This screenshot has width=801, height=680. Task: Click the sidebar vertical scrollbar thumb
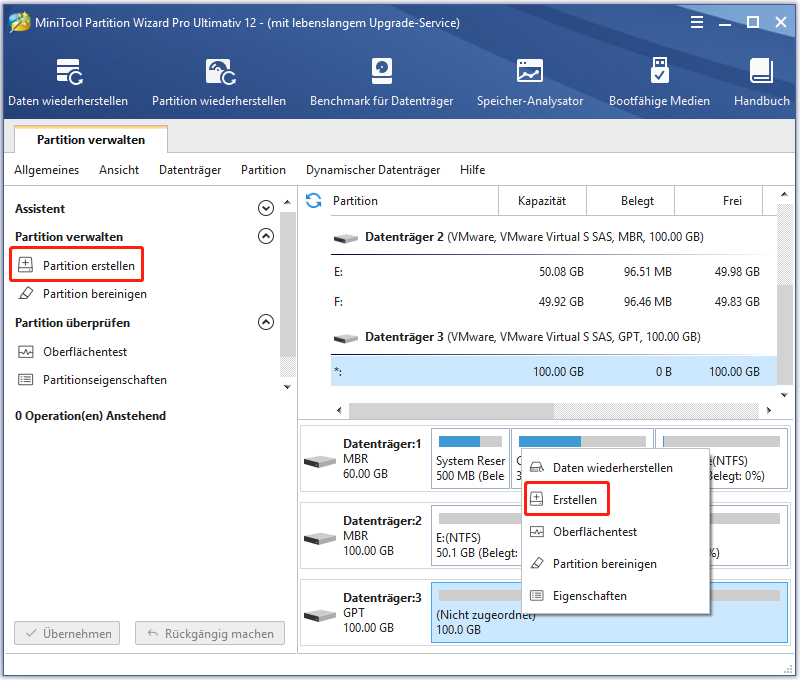(x=288, y=284)
